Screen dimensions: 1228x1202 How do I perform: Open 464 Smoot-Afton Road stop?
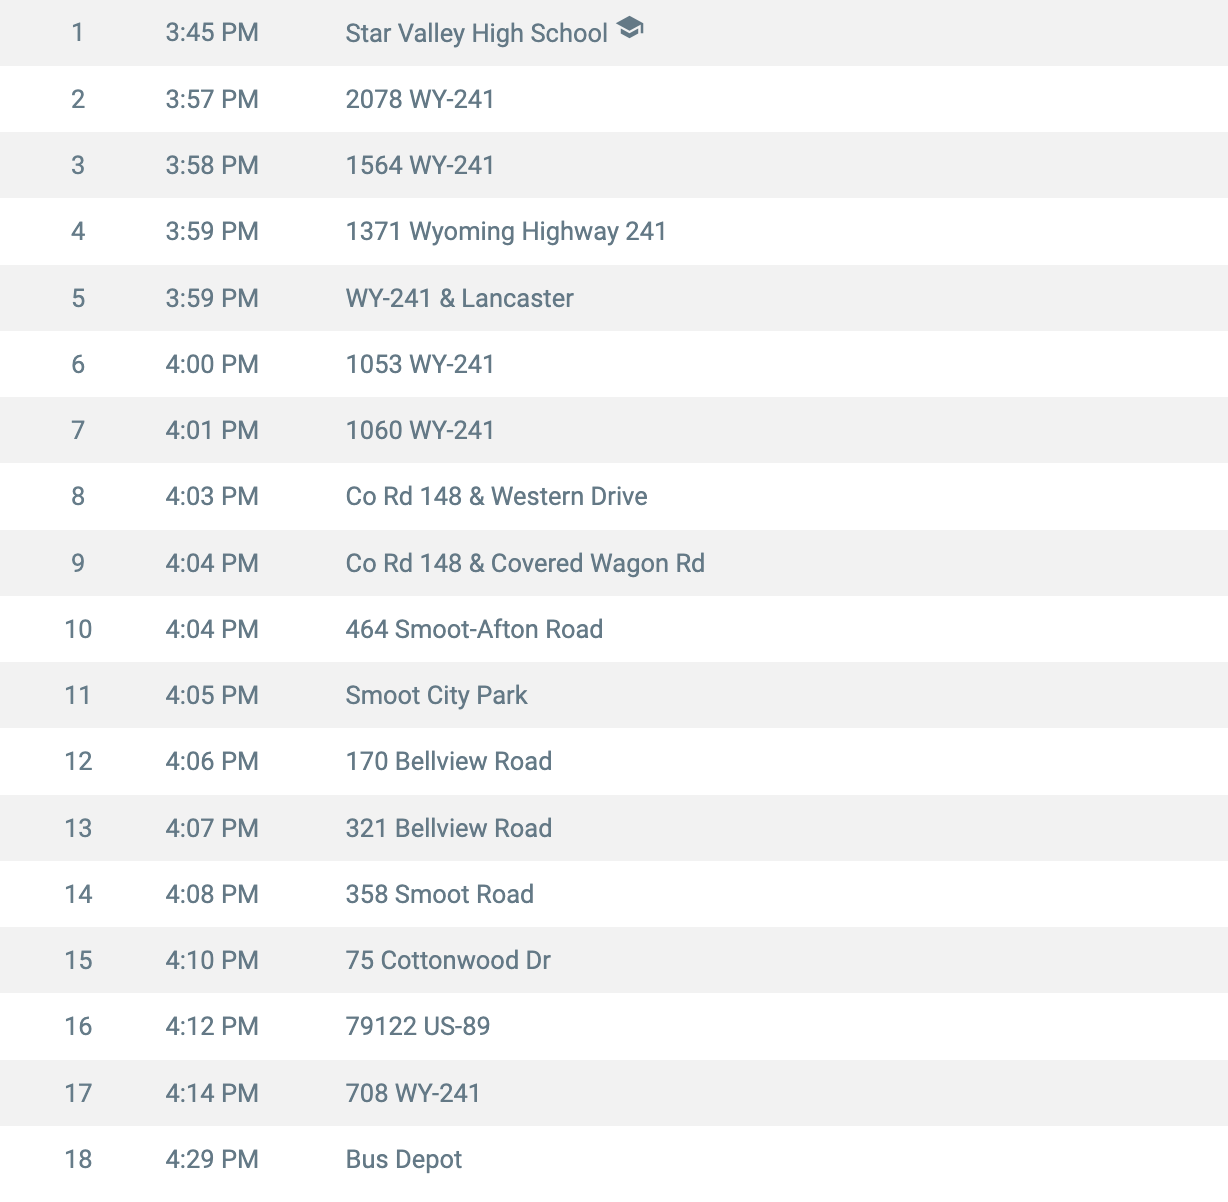(474, 629)
